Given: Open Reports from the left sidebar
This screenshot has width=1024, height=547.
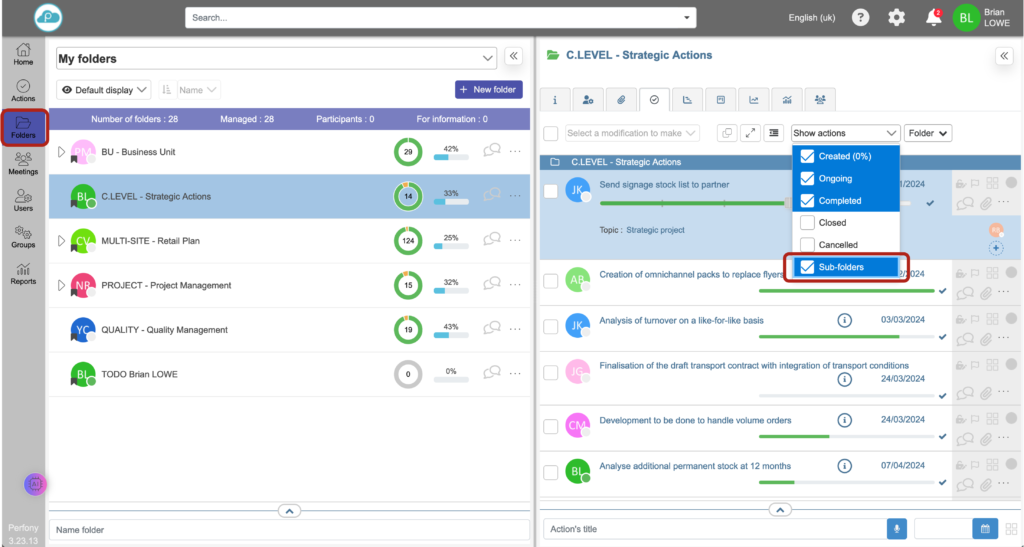Looking at the screenshot, I should 23,273.
